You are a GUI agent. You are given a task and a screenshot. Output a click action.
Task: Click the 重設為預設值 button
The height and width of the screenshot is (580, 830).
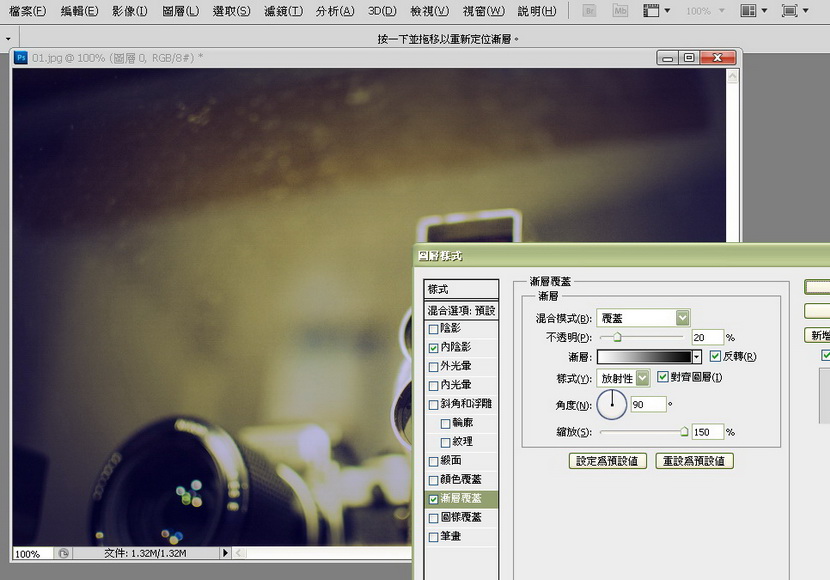(695, 462)
